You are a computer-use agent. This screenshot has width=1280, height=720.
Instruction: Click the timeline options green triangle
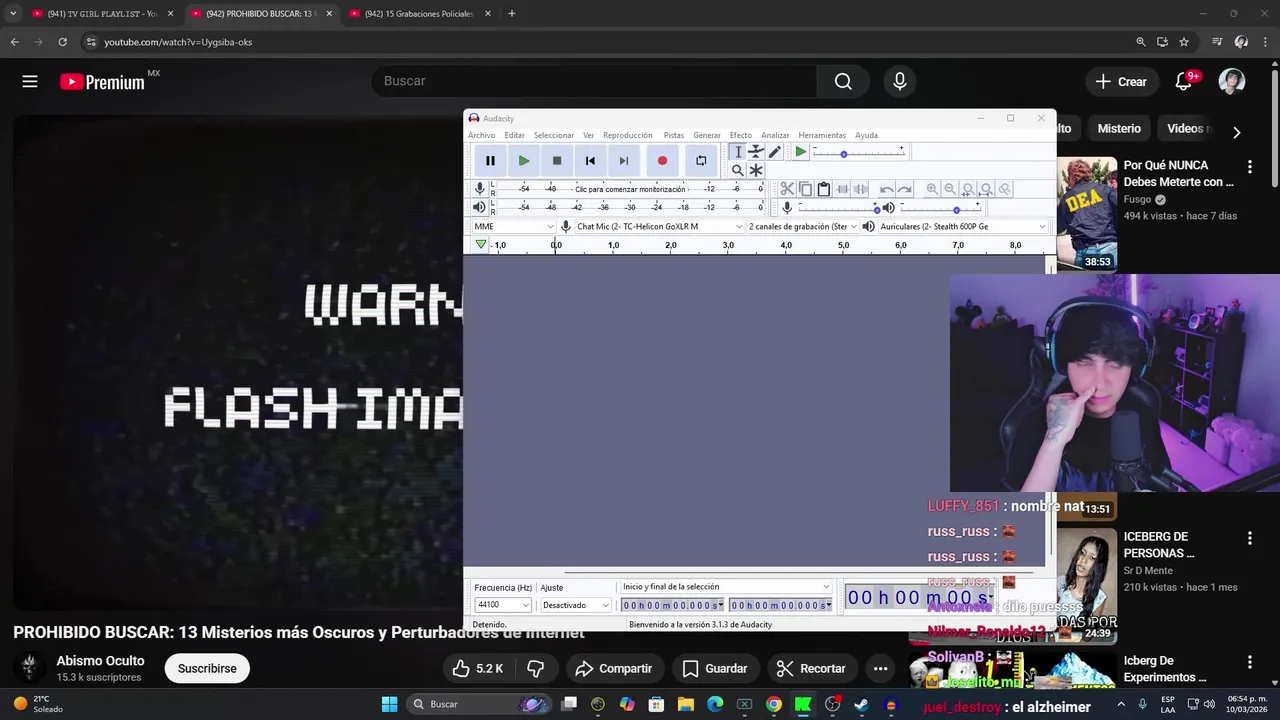pyautogui.click(x=481, y=244)
